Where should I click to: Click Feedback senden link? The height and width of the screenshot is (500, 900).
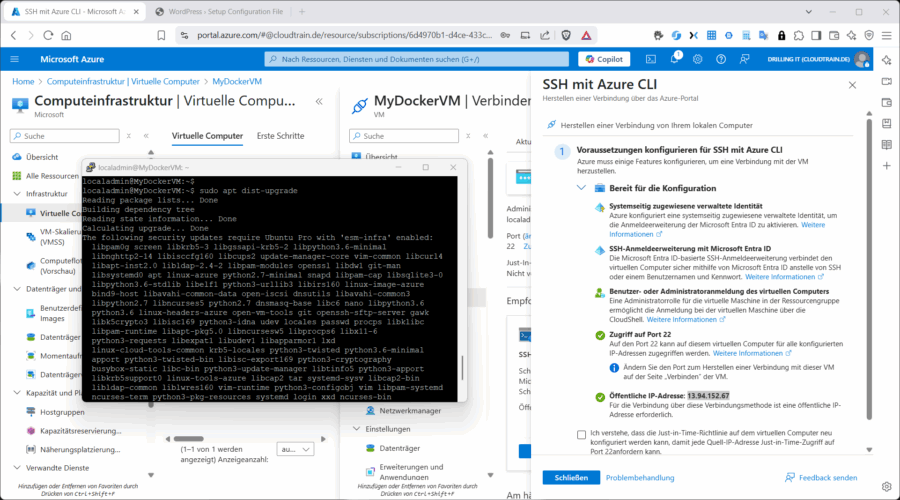(x=821, y=478)
